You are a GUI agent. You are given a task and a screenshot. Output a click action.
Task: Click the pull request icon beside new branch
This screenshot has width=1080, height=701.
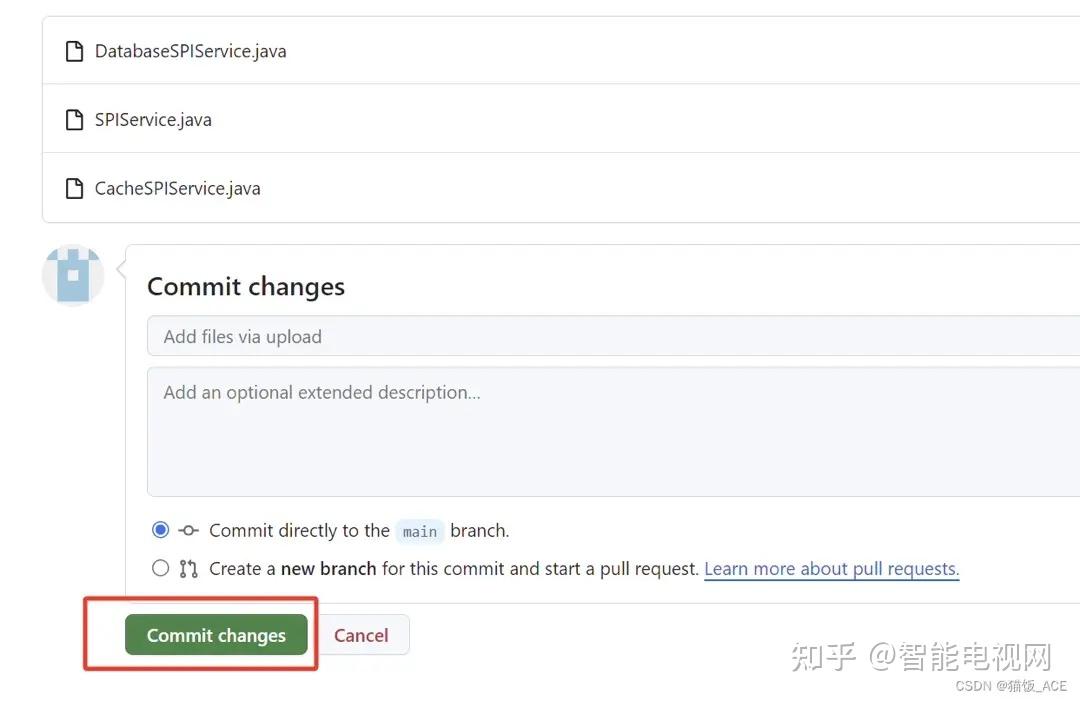(188, 569)
